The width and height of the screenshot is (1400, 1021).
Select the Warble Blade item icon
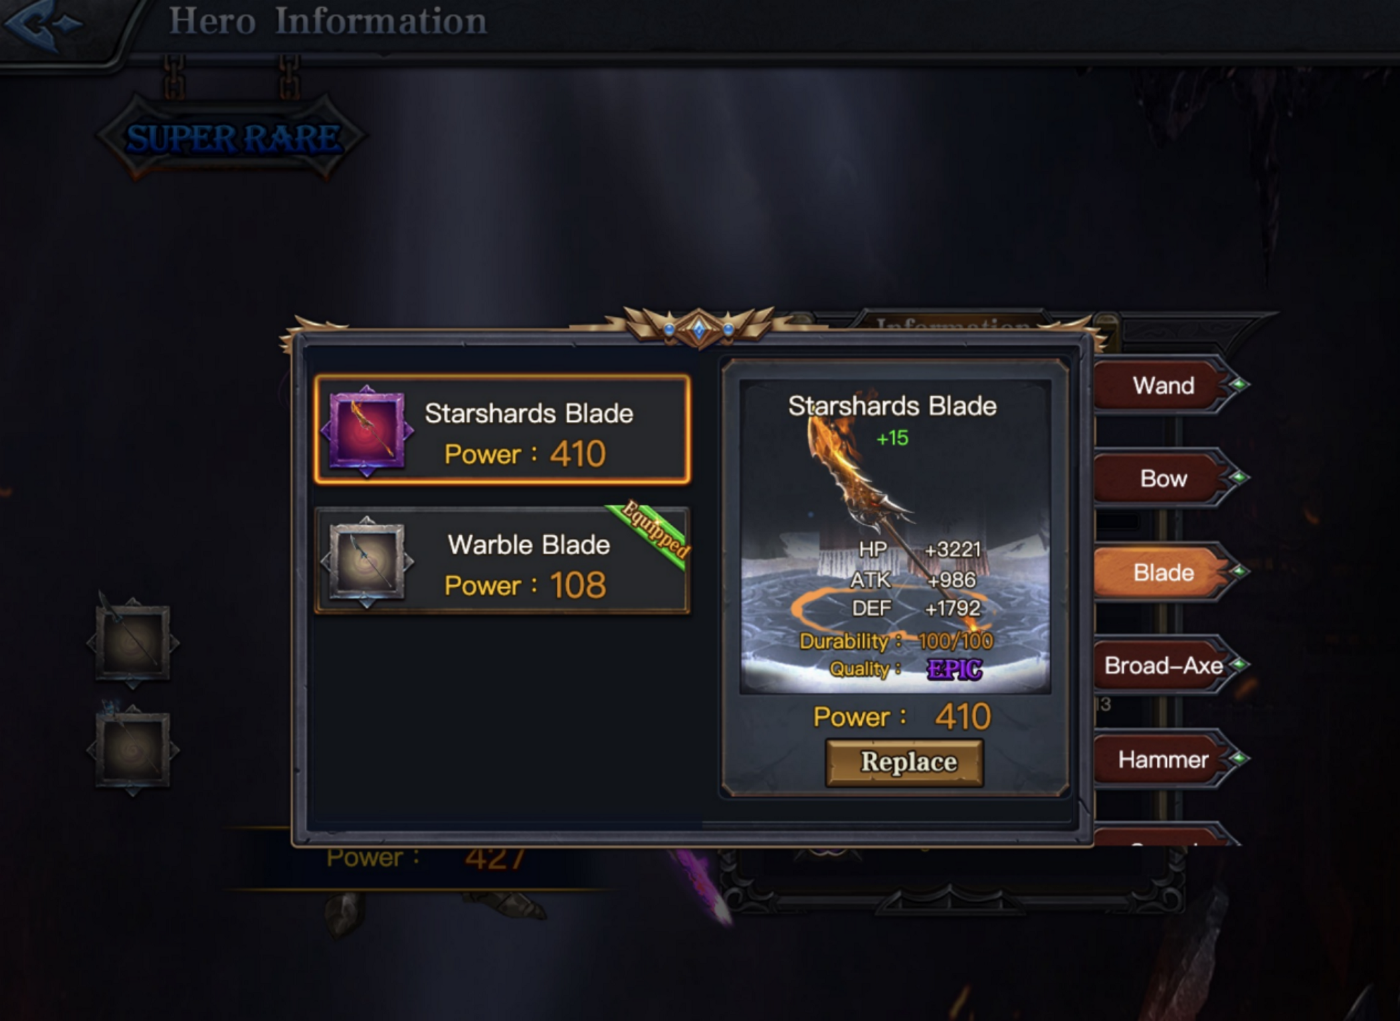pyautogui.click(x=367, y=562)
